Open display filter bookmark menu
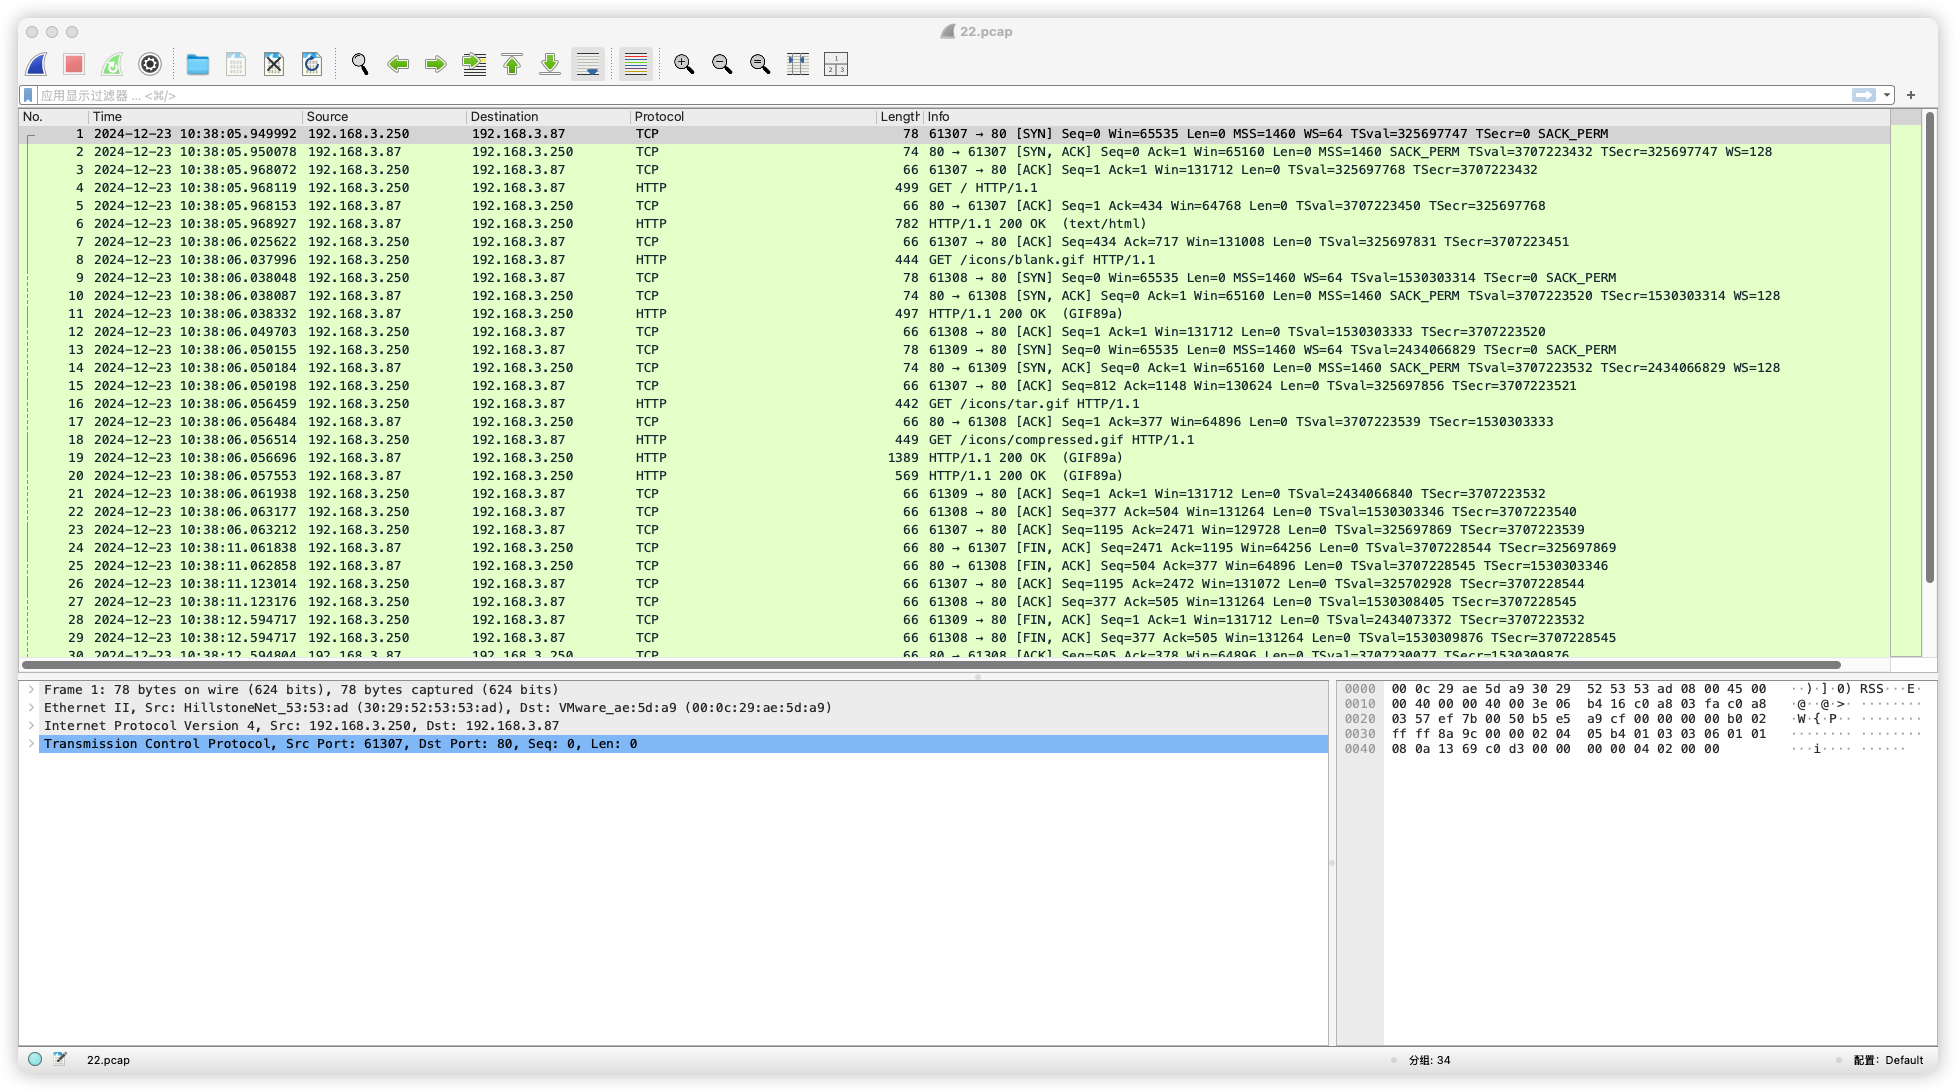1956x1091 pixels. pyautogui.click(x=29, y=95)
